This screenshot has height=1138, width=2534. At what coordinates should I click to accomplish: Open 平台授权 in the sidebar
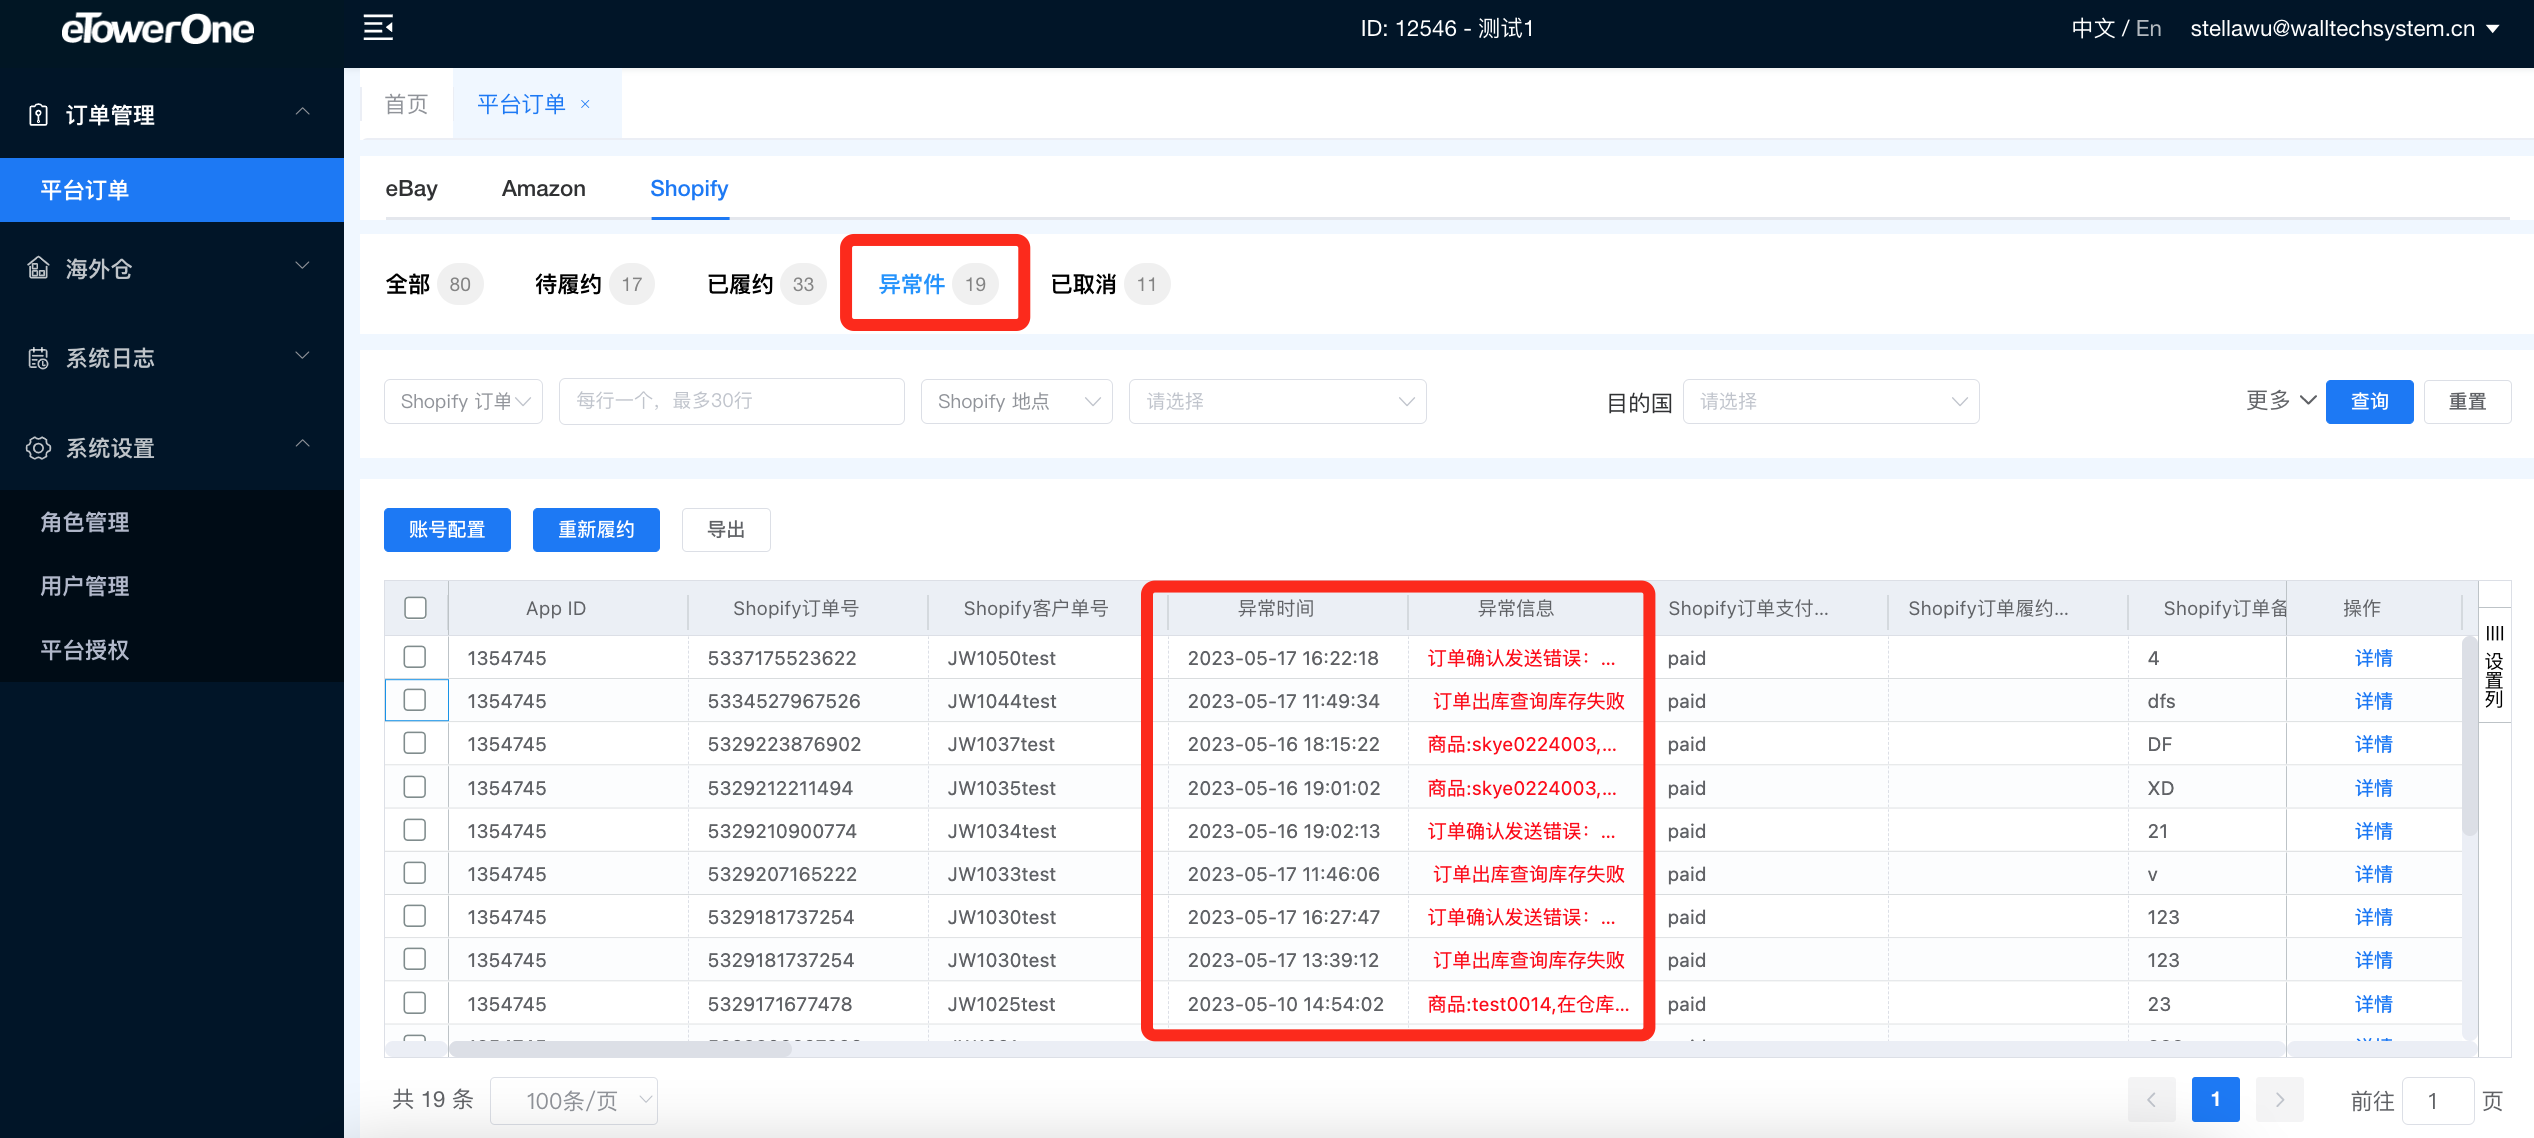tap(172, 650)
